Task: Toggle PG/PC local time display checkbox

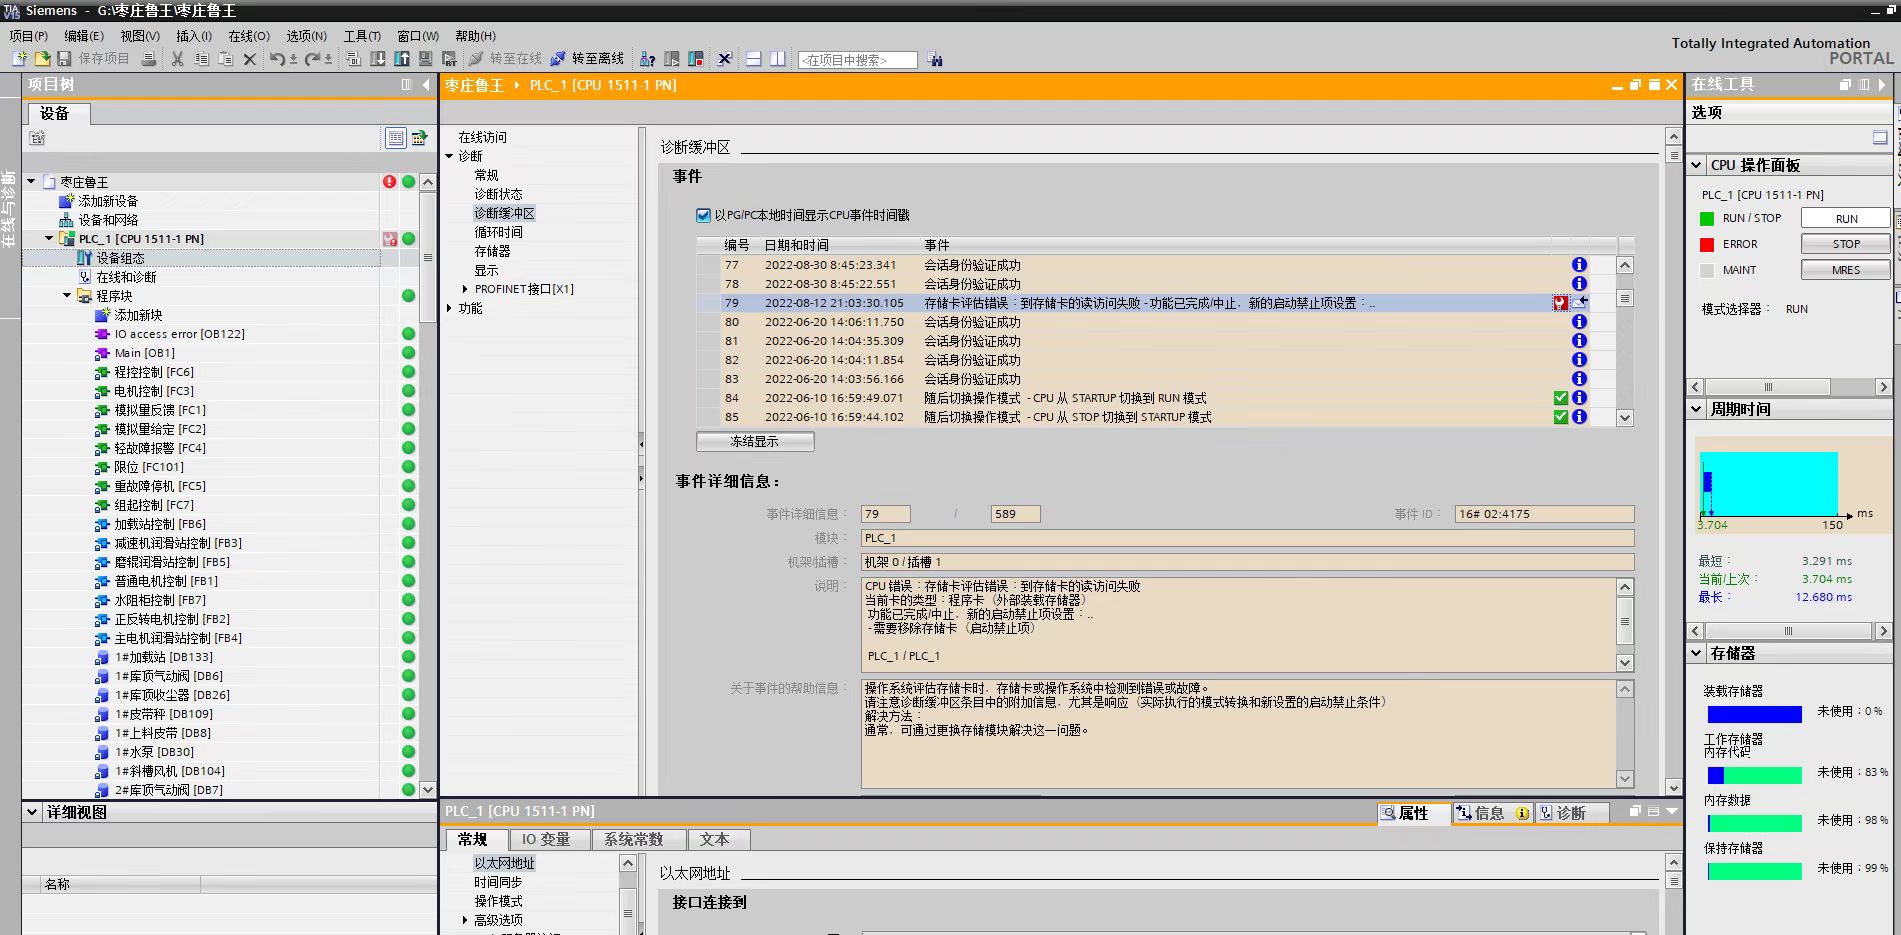Action: point(703,215)
